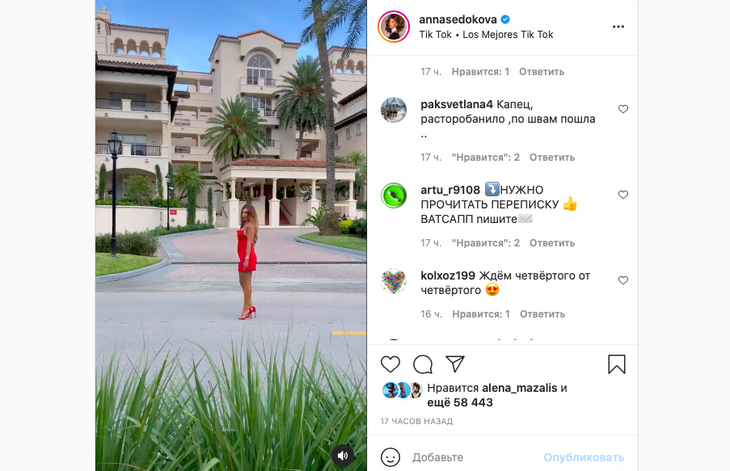Share post via paper plane icon

[455, 364]
